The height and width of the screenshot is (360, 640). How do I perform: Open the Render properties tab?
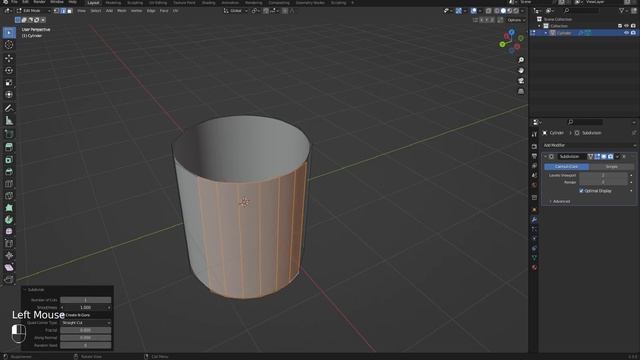pos(534,146)
